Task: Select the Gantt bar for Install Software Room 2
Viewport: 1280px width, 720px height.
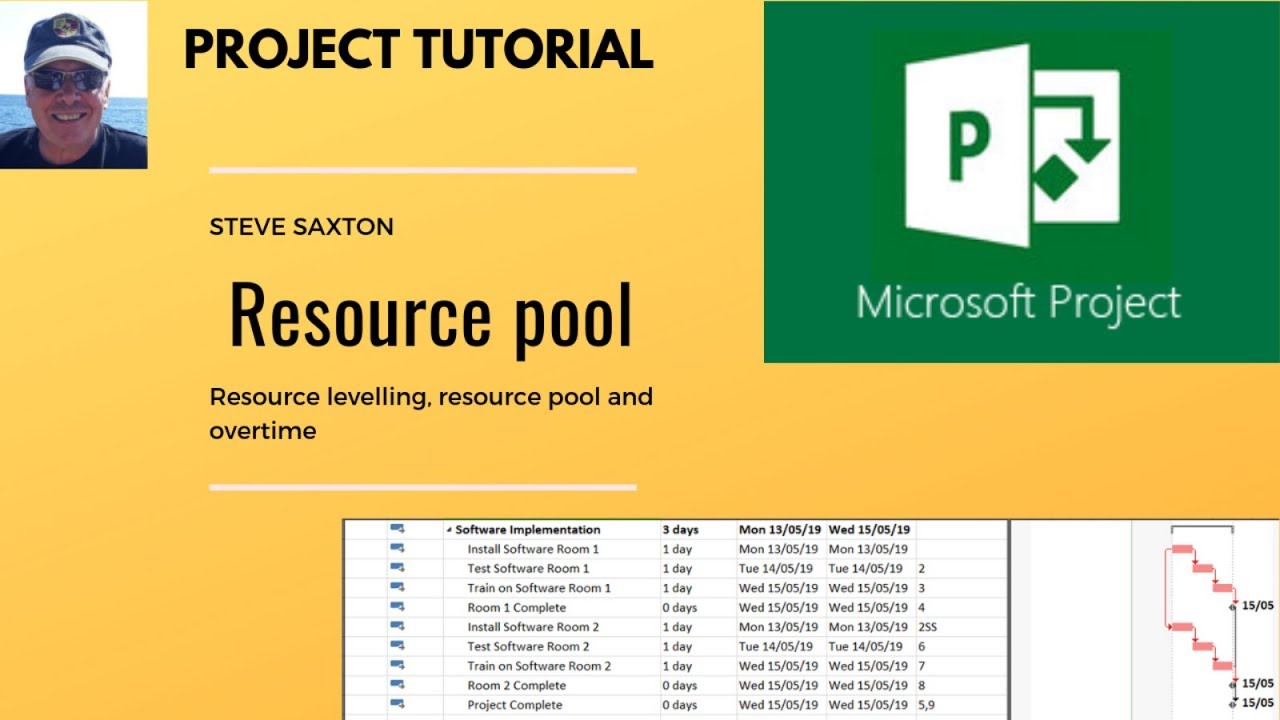Action: [1182, 627]
